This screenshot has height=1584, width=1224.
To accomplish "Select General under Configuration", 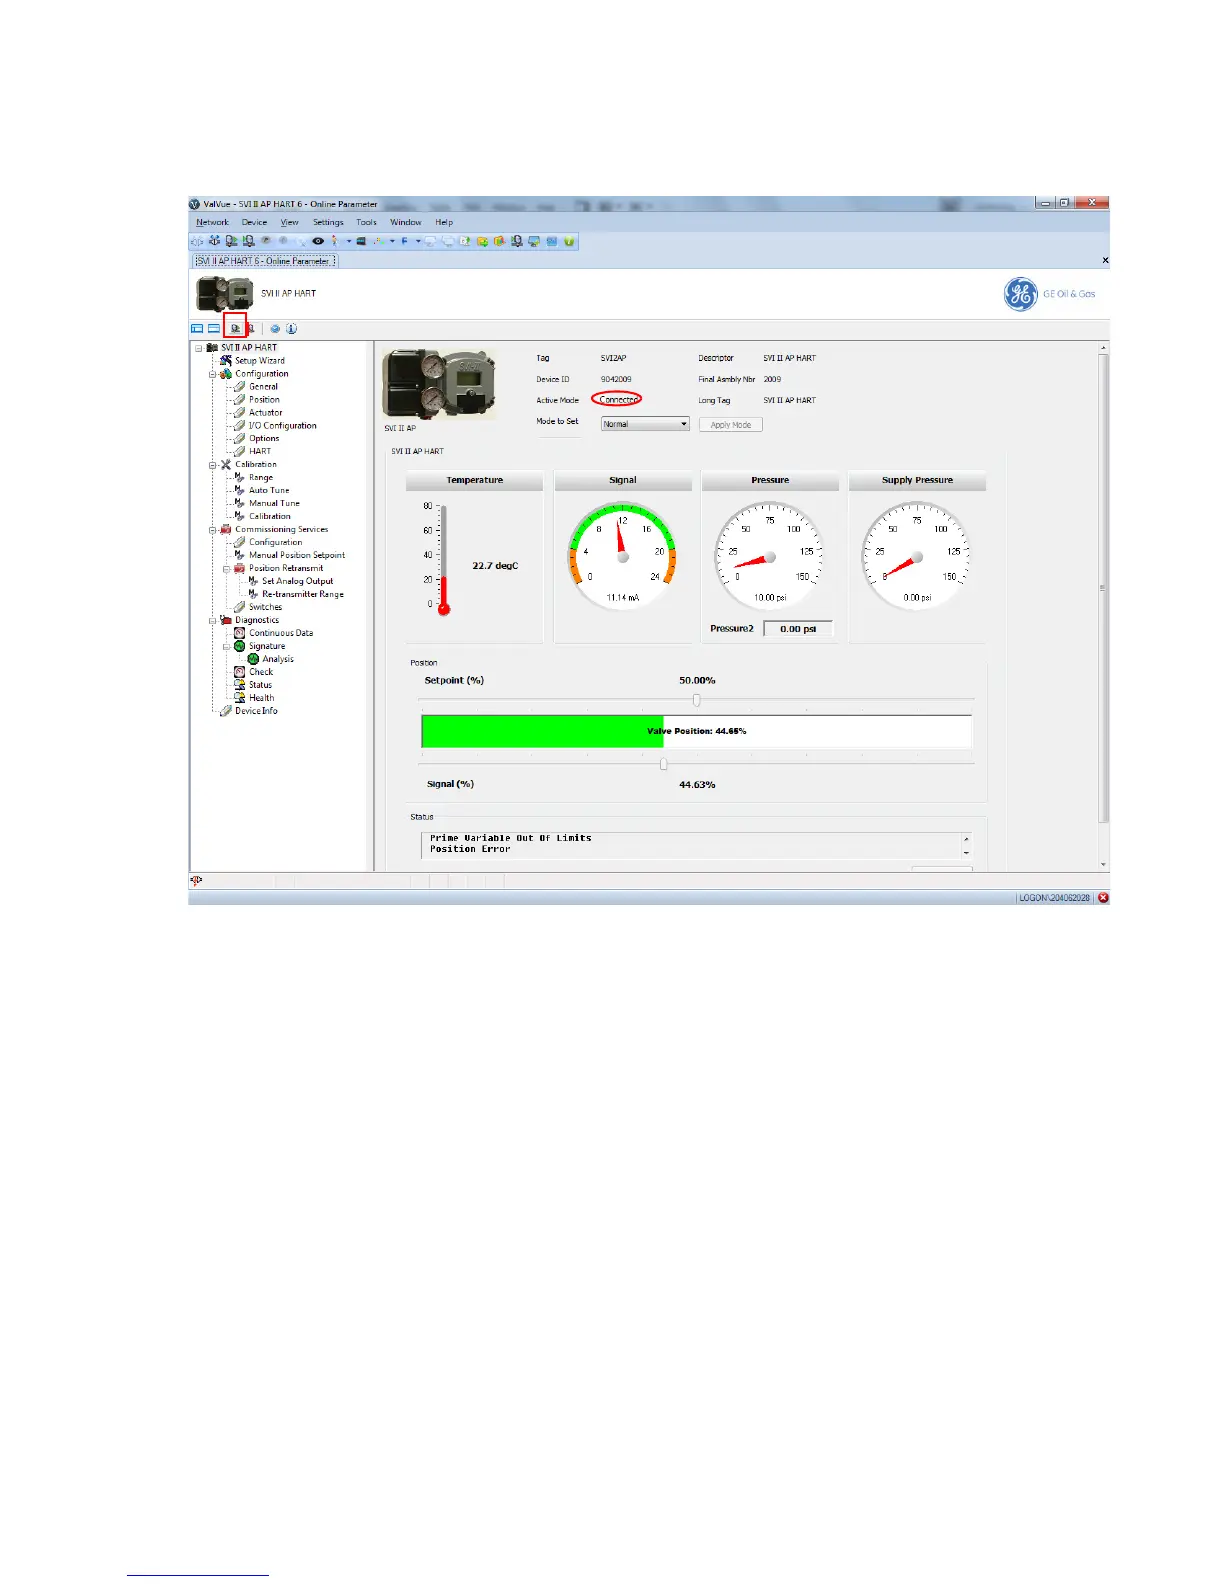I will click(263, 386).
